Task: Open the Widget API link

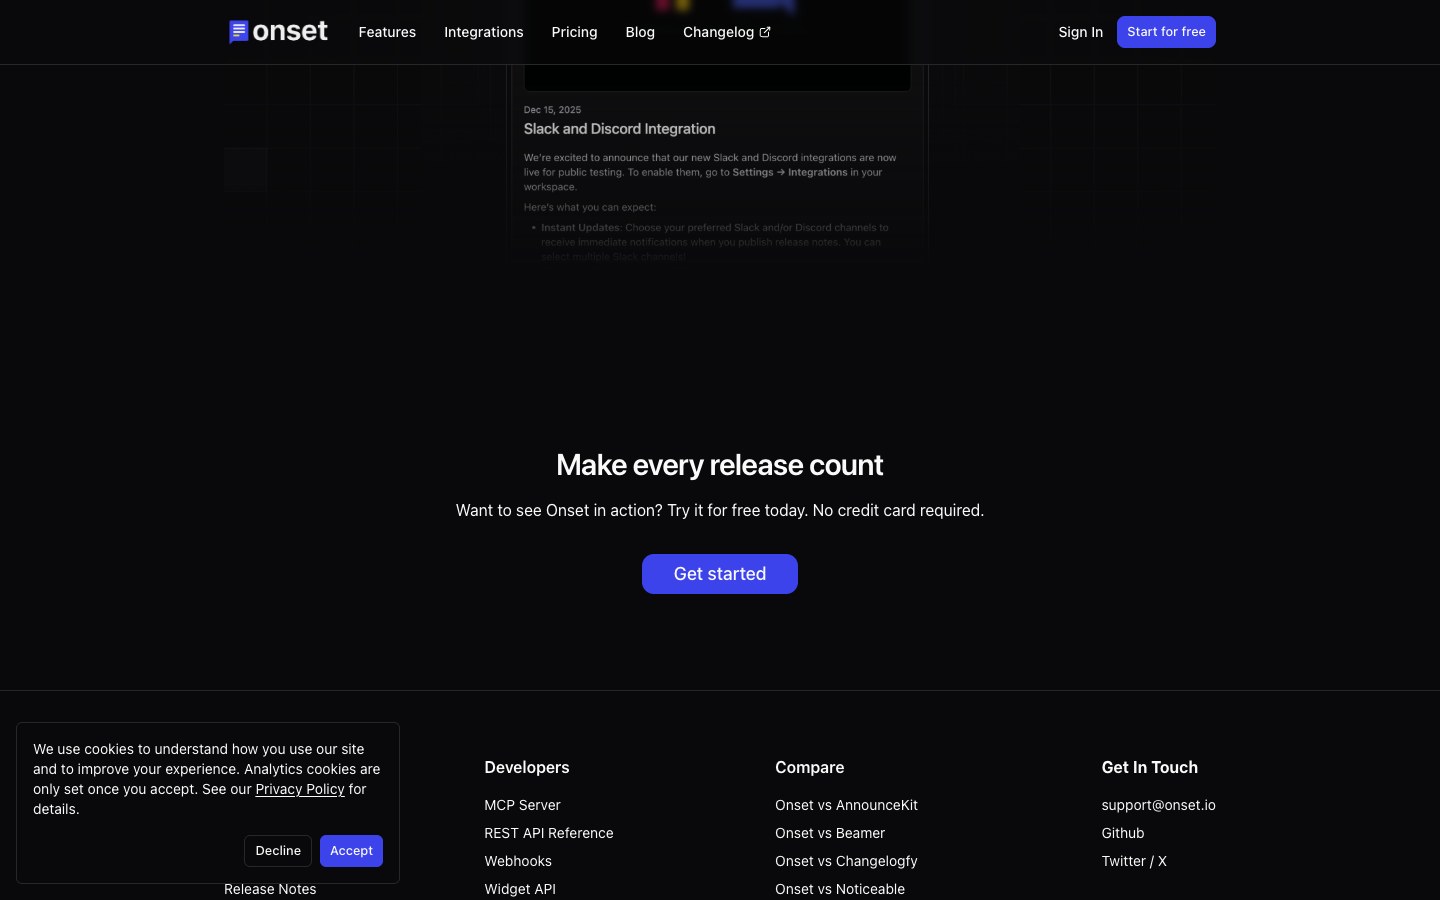Action: tap(520, 889)
